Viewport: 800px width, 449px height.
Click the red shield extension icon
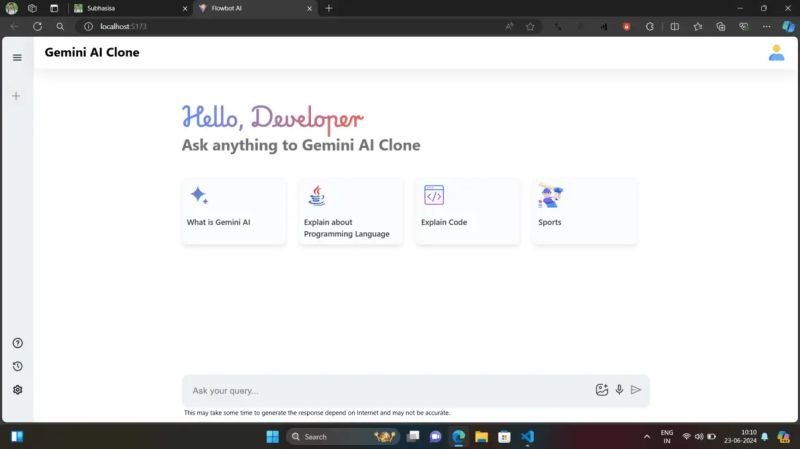[627, 27]
